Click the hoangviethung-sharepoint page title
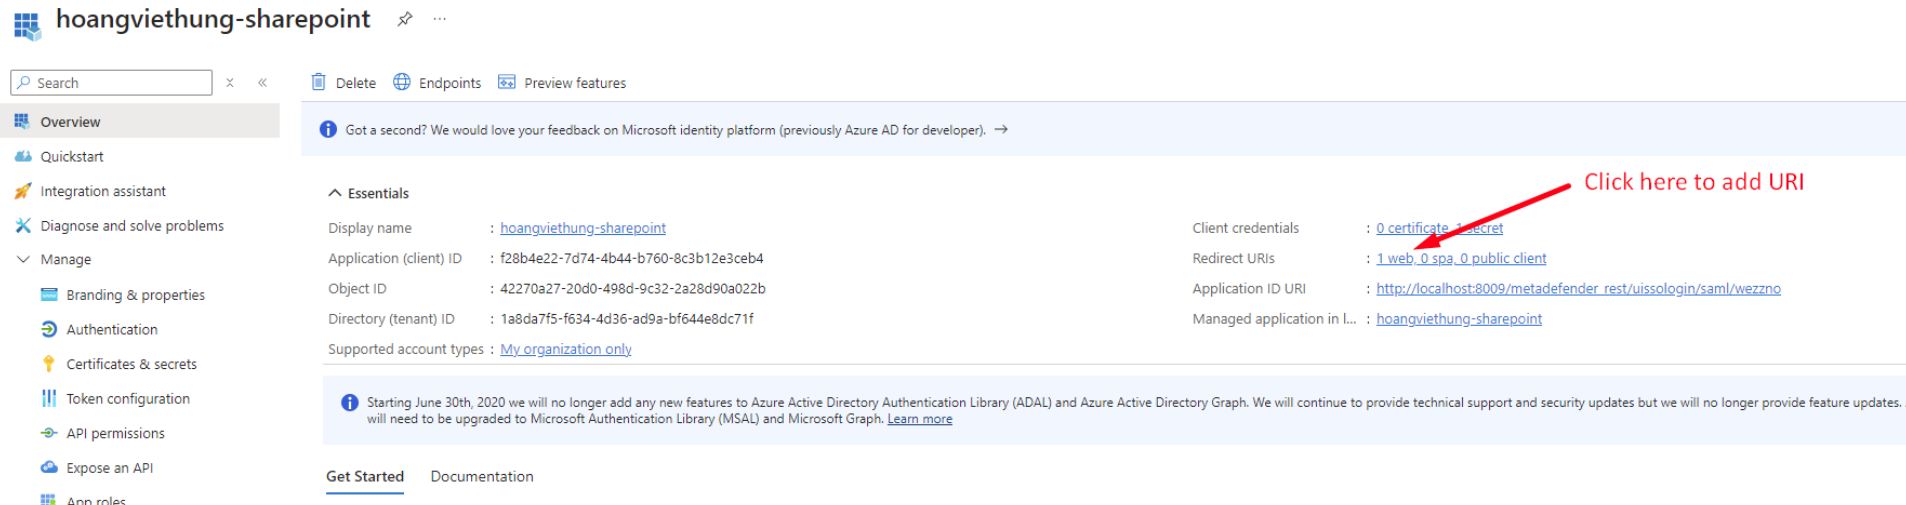Image resolution: width=1906 pixels, height=505 pixels. coord(213,19)
